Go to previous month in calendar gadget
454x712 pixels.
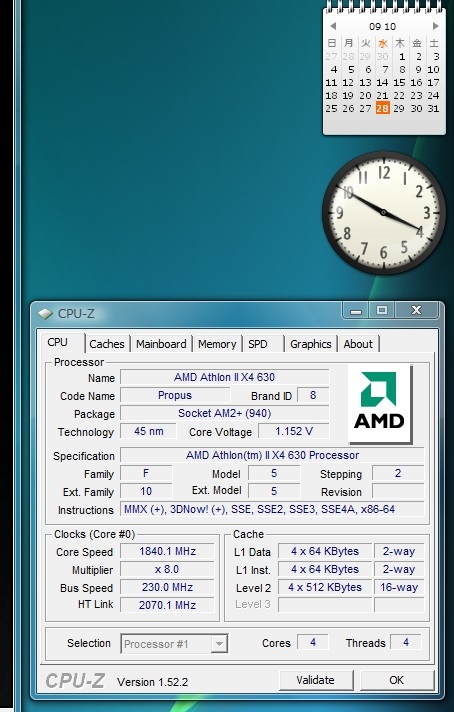[333, 26]
